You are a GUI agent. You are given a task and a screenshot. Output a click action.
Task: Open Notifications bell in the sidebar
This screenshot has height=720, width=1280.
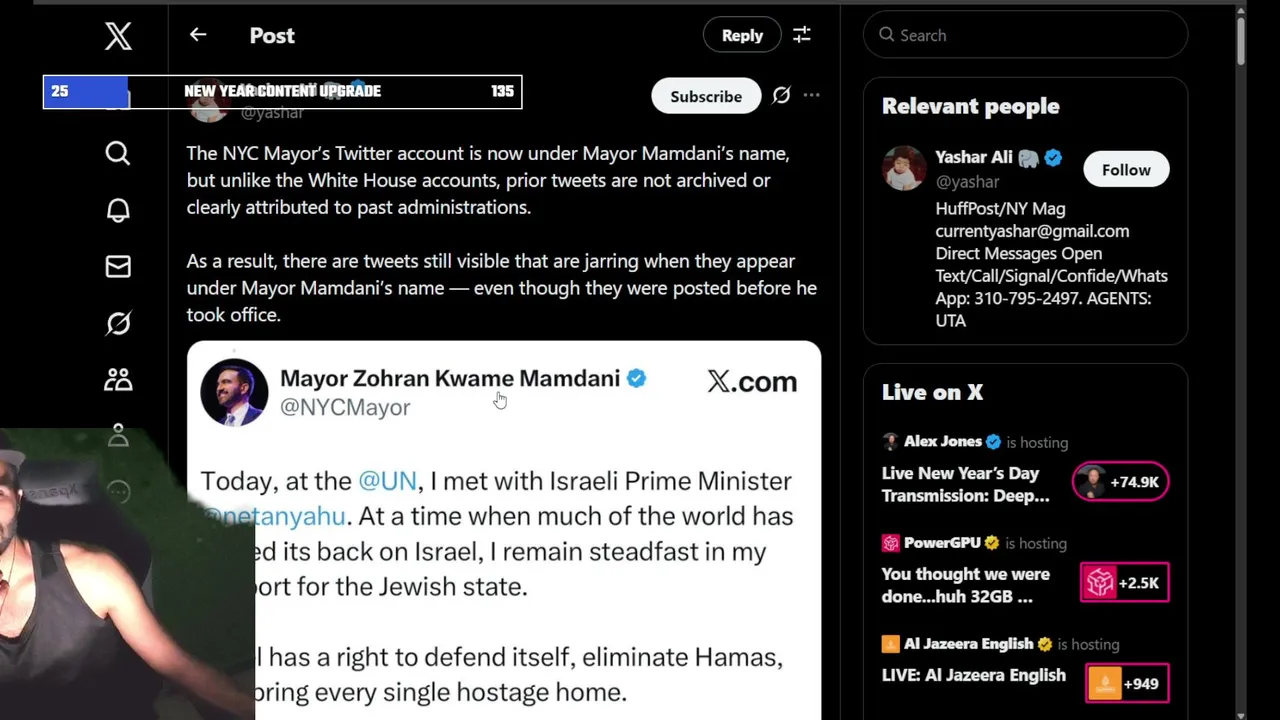point(118,210)
